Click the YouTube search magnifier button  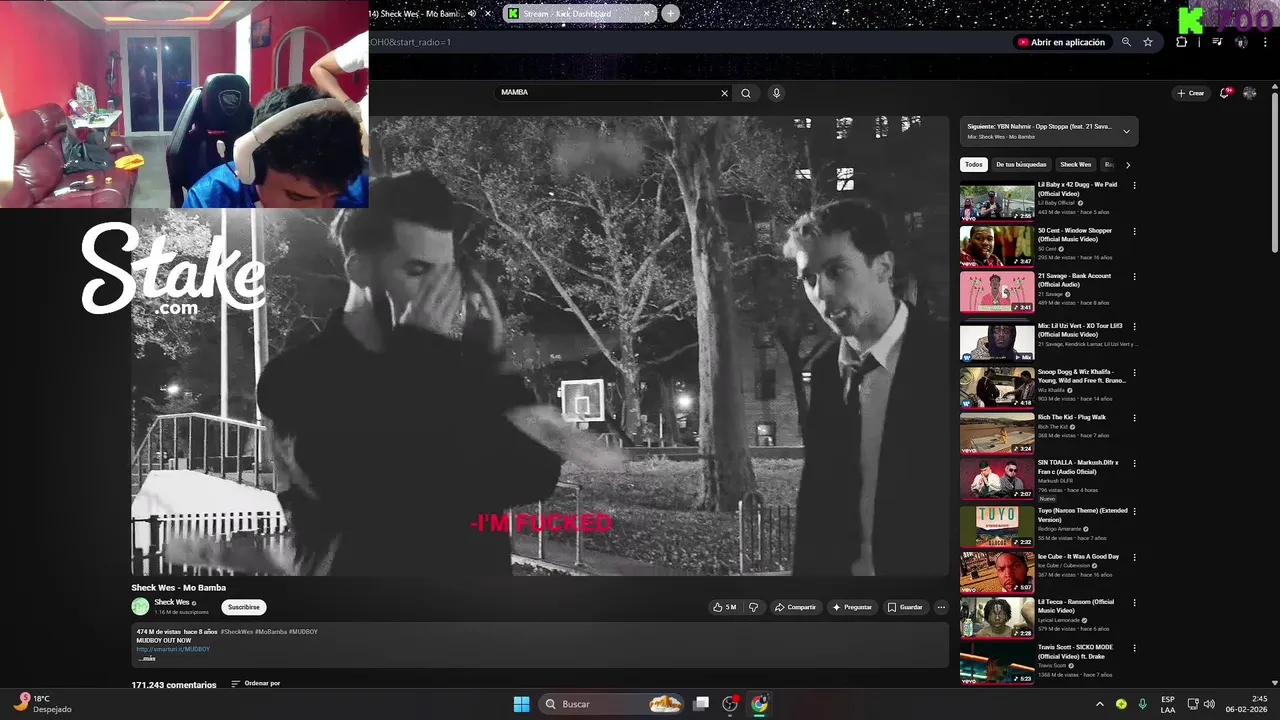coord(746,93)
